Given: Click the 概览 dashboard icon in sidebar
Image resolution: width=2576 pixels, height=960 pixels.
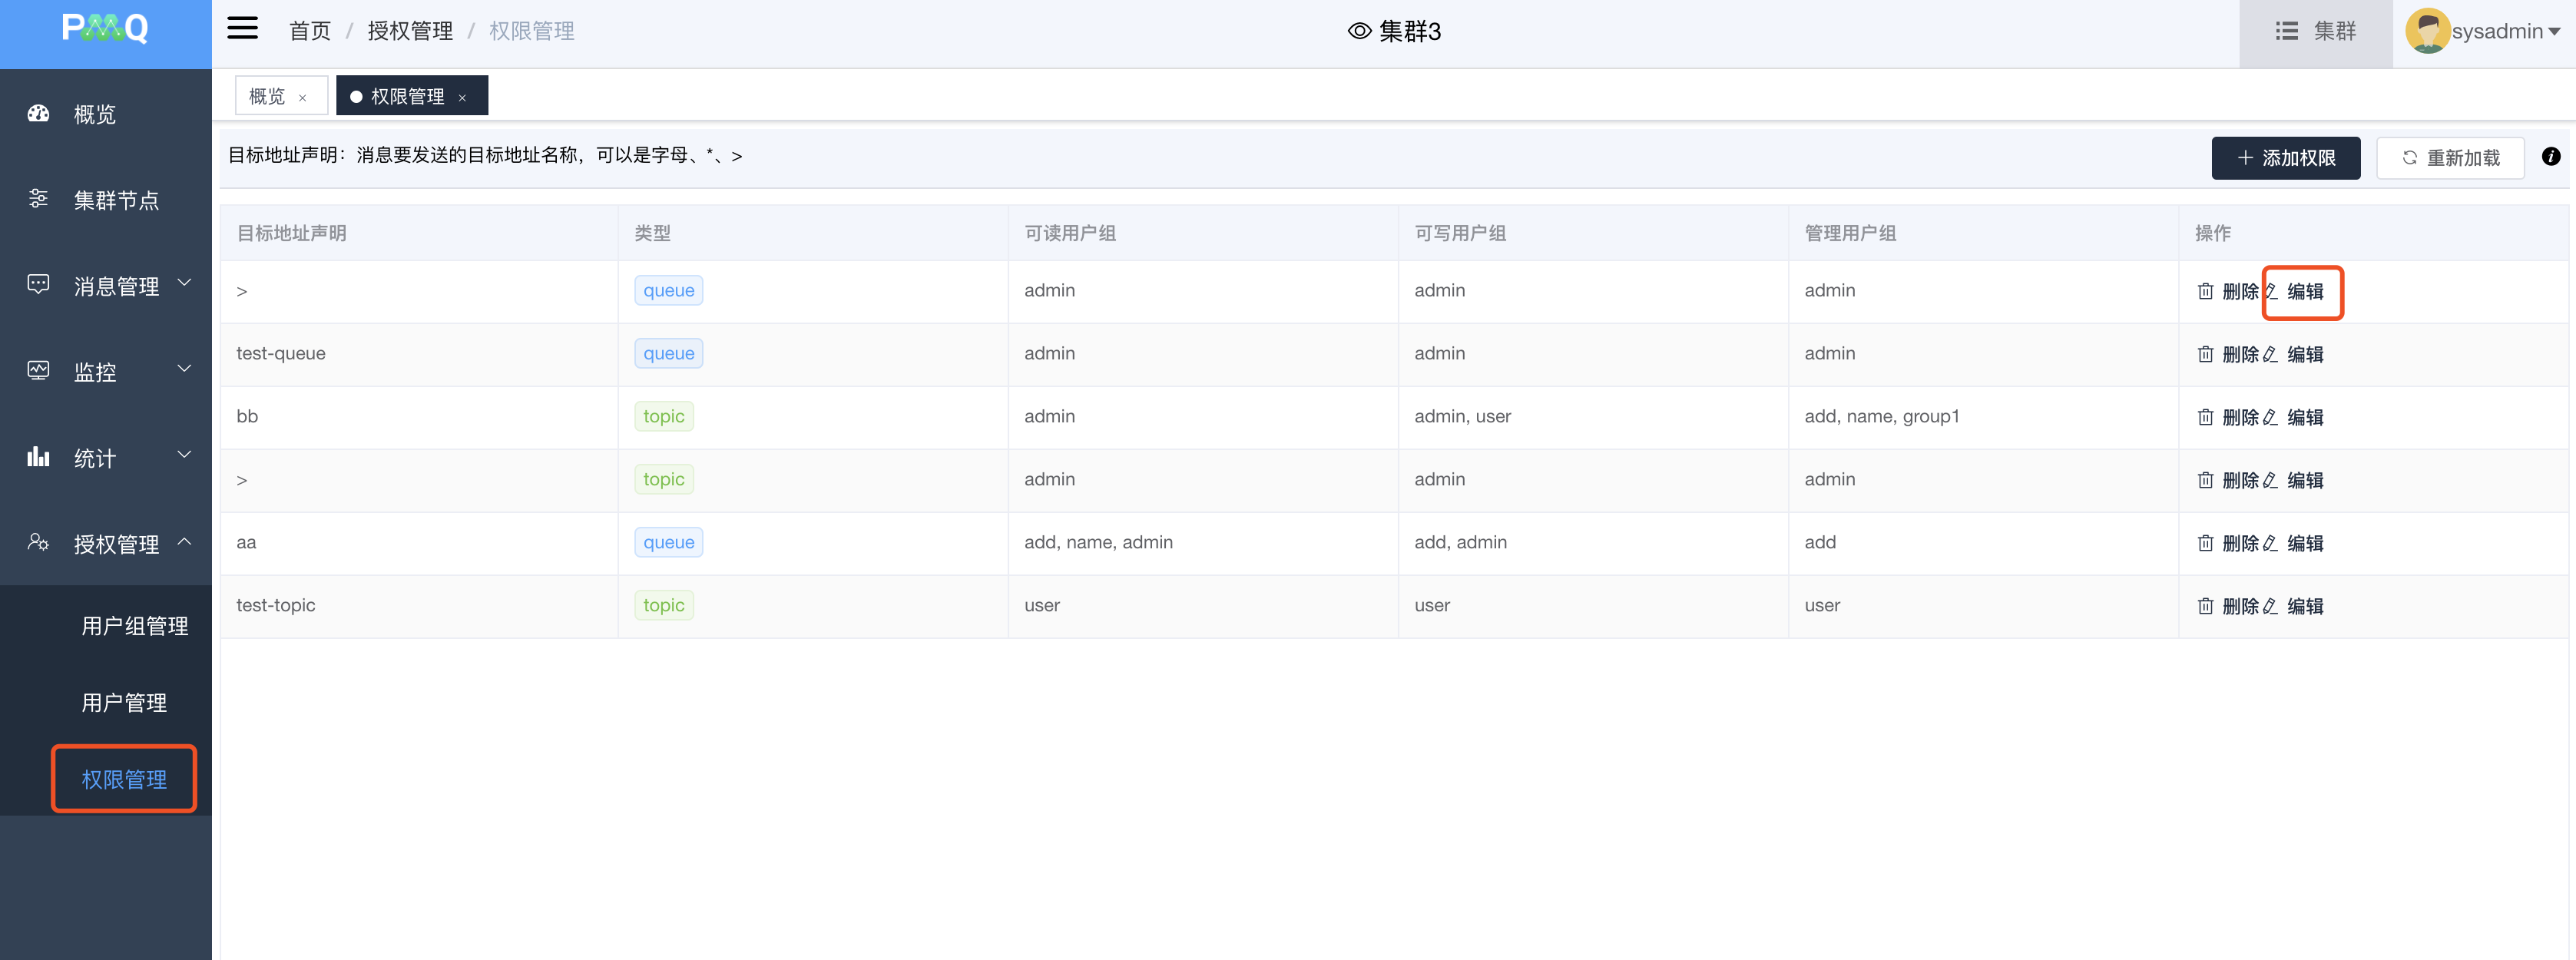Looking at the screenshot, I should (38, 114).
